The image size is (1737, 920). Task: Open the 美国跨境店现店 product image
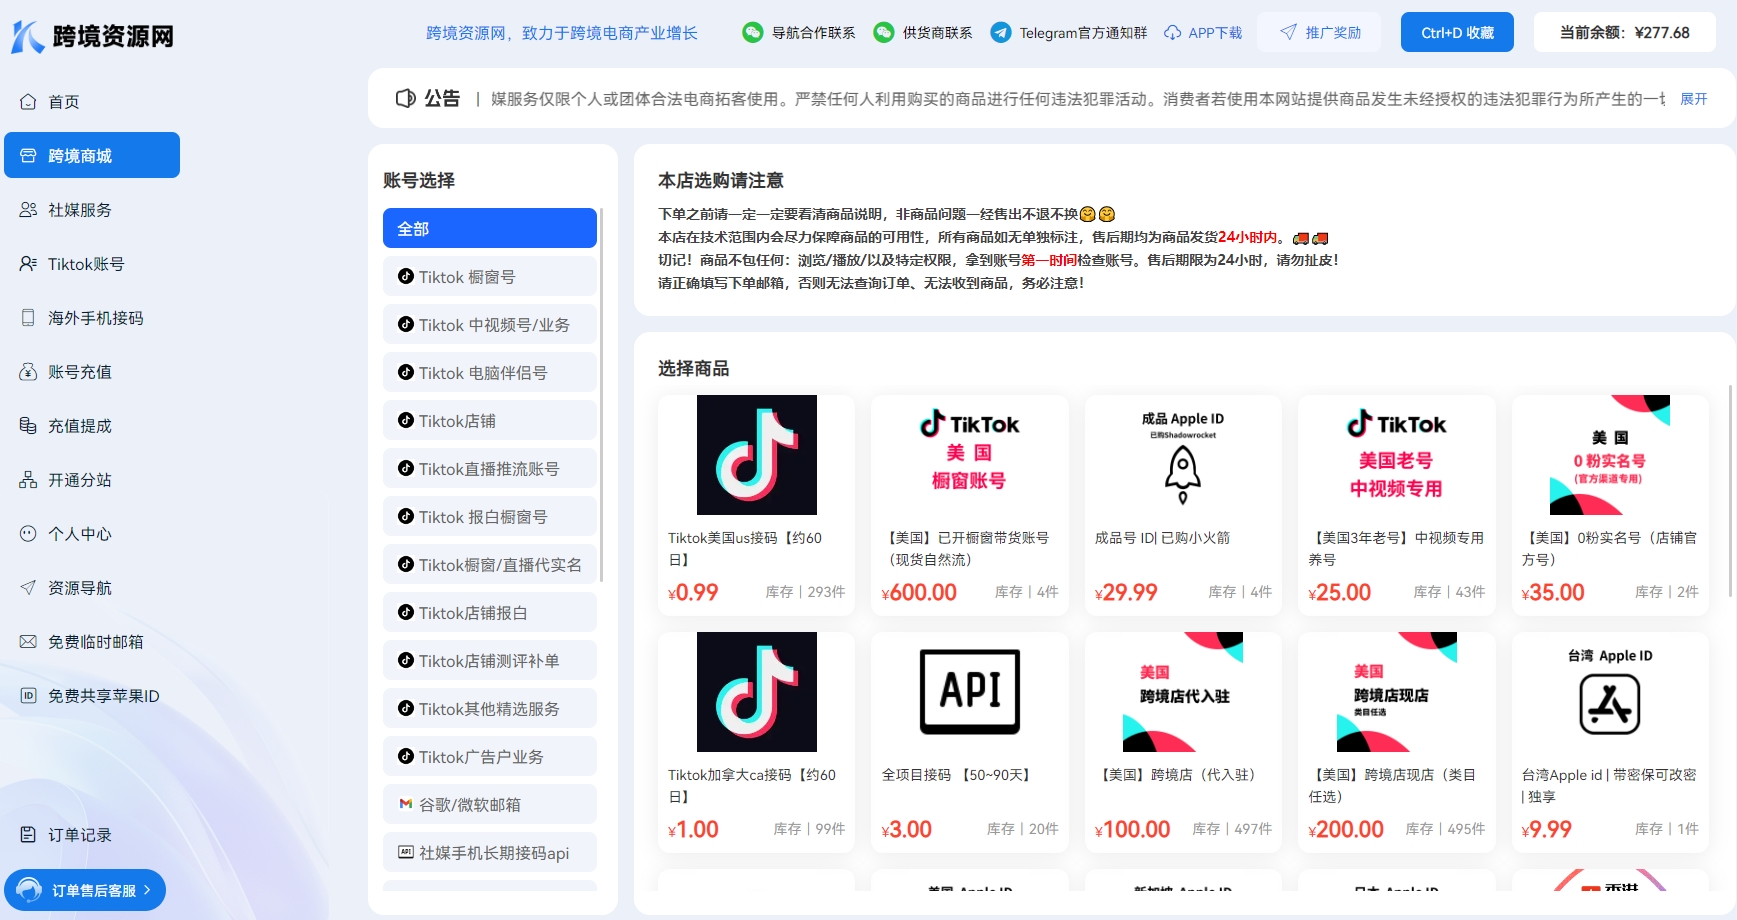1397,692
